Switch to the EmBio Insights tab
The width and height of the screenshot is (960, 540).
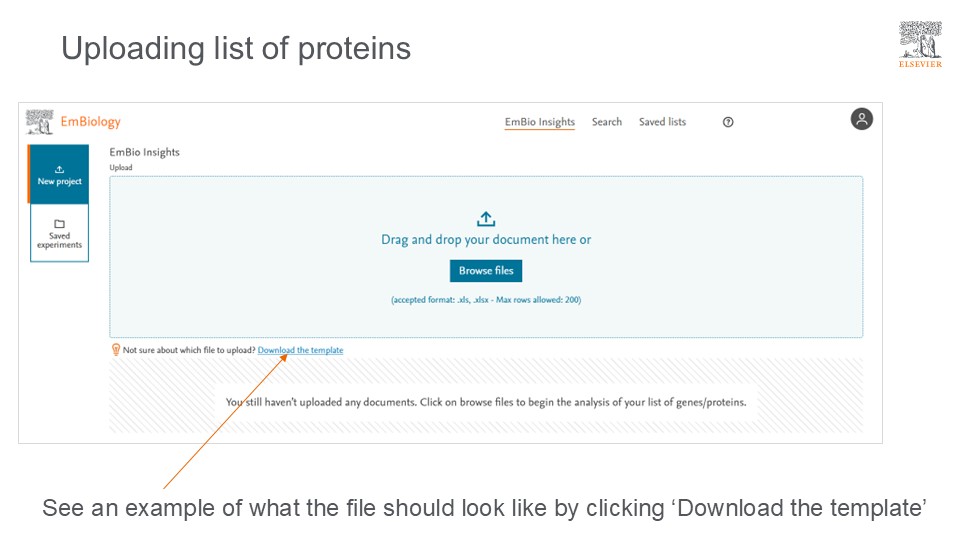tap(540, 122)
